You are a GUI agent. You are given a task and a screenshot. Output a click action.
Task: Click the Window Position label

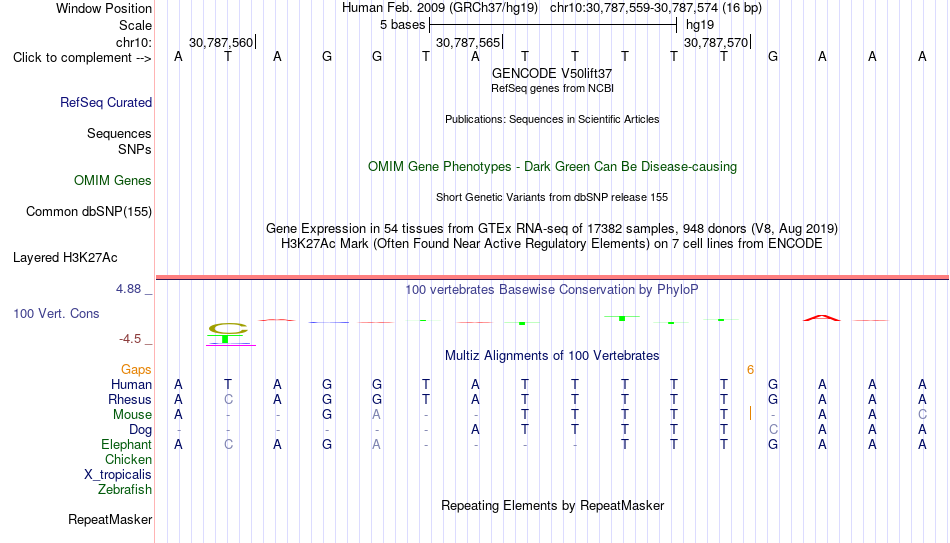pos(104,8)
